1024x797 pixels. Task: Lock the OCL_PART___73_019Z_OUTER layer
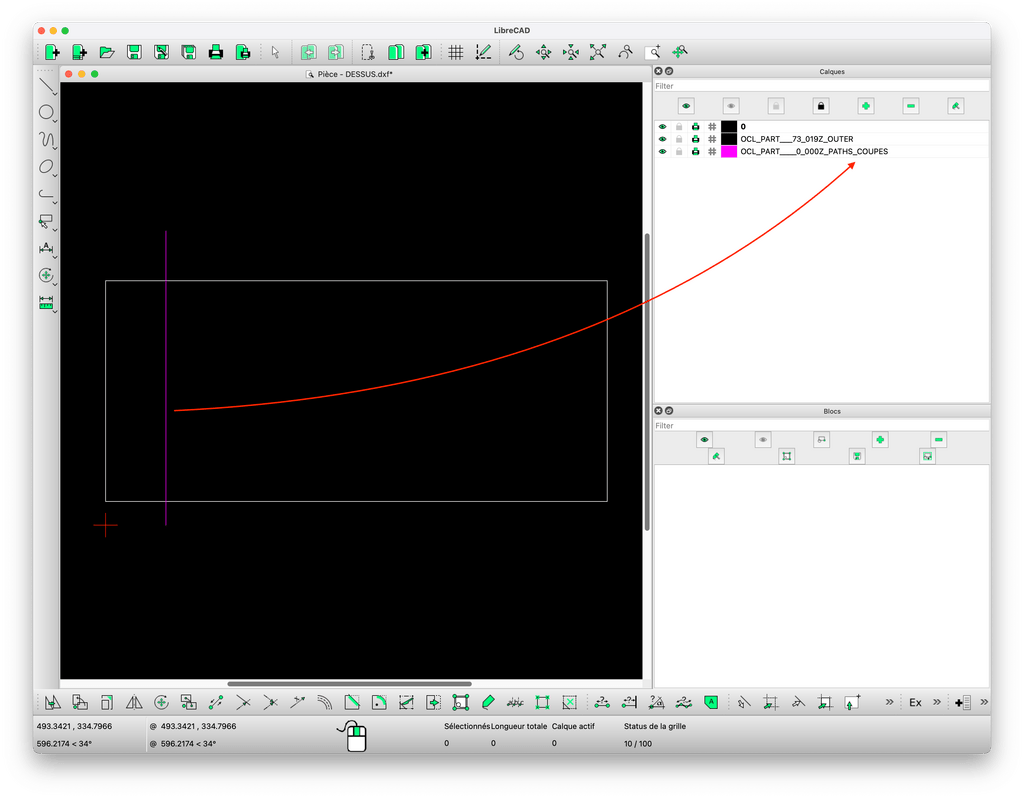679,139
